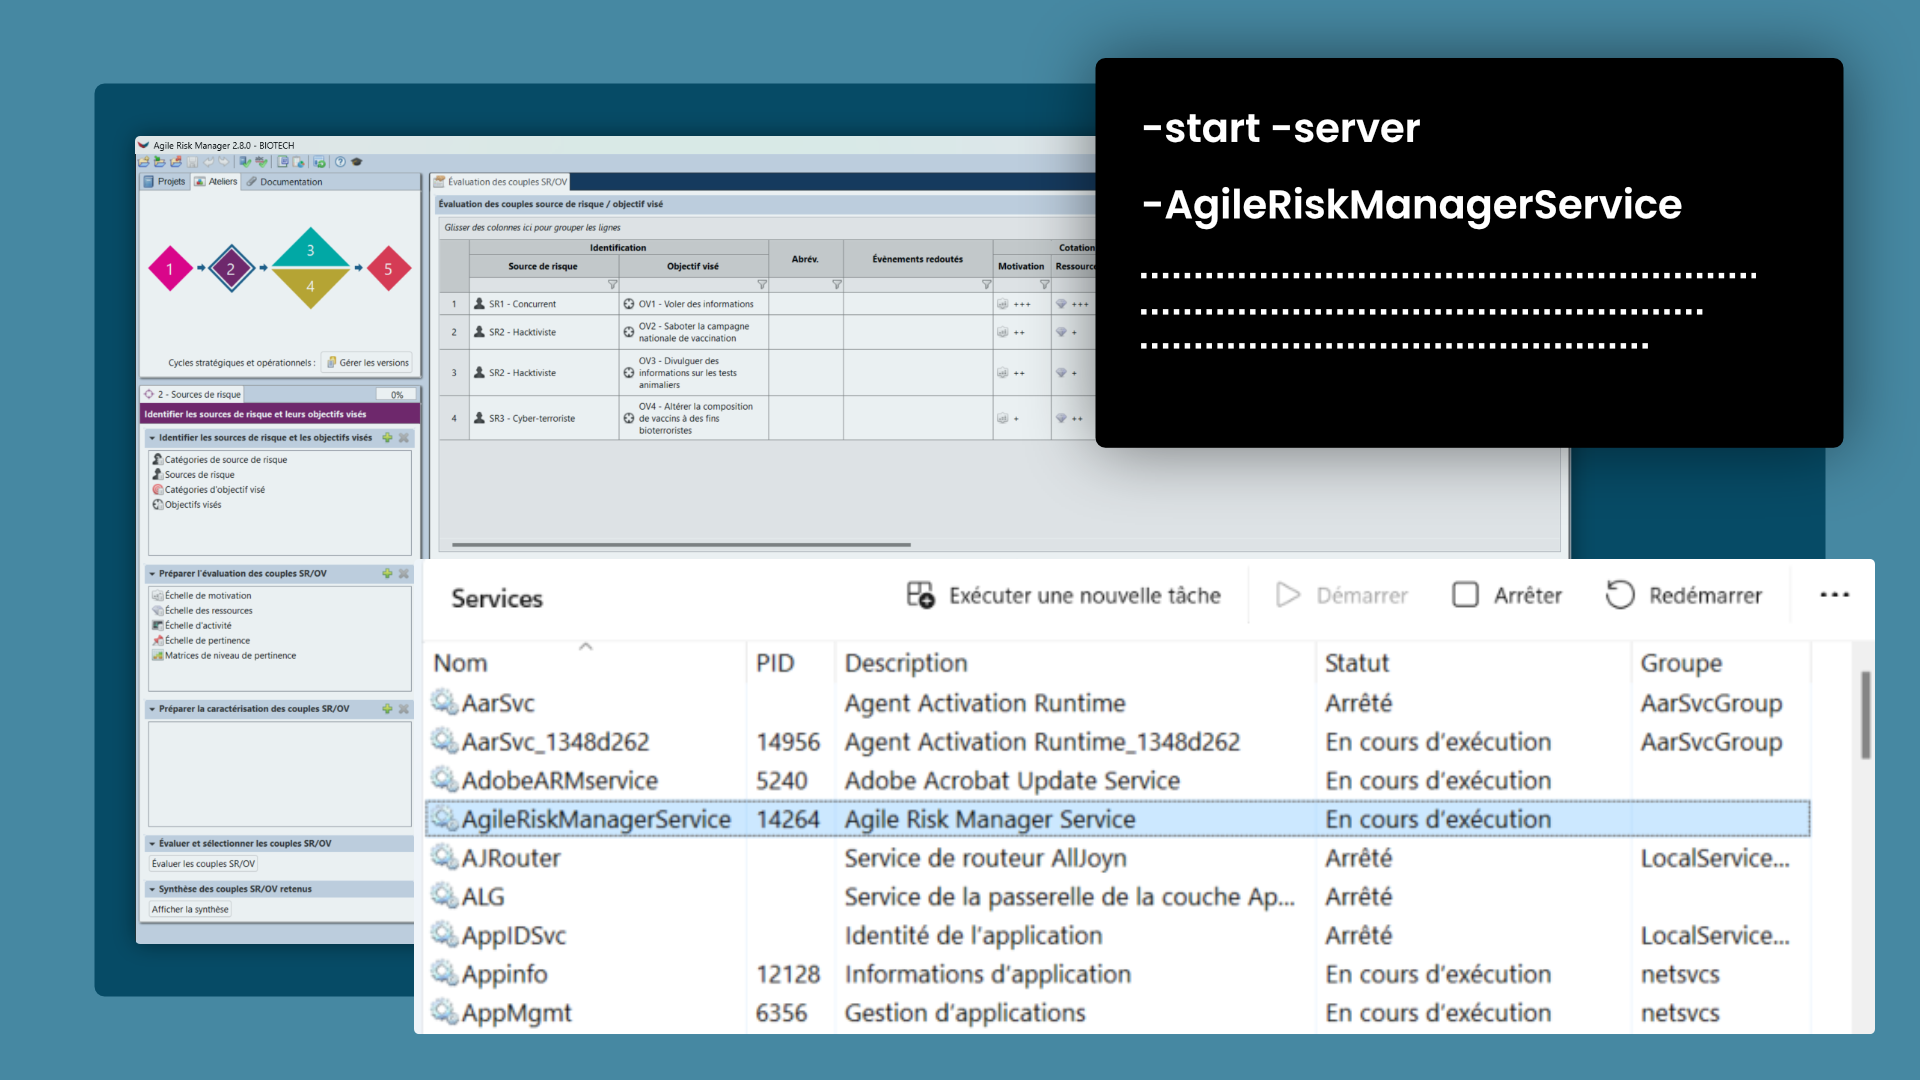Open filter for Objectif visé column
Screen dimensions: 1920x1080
[x=762, y=285]
